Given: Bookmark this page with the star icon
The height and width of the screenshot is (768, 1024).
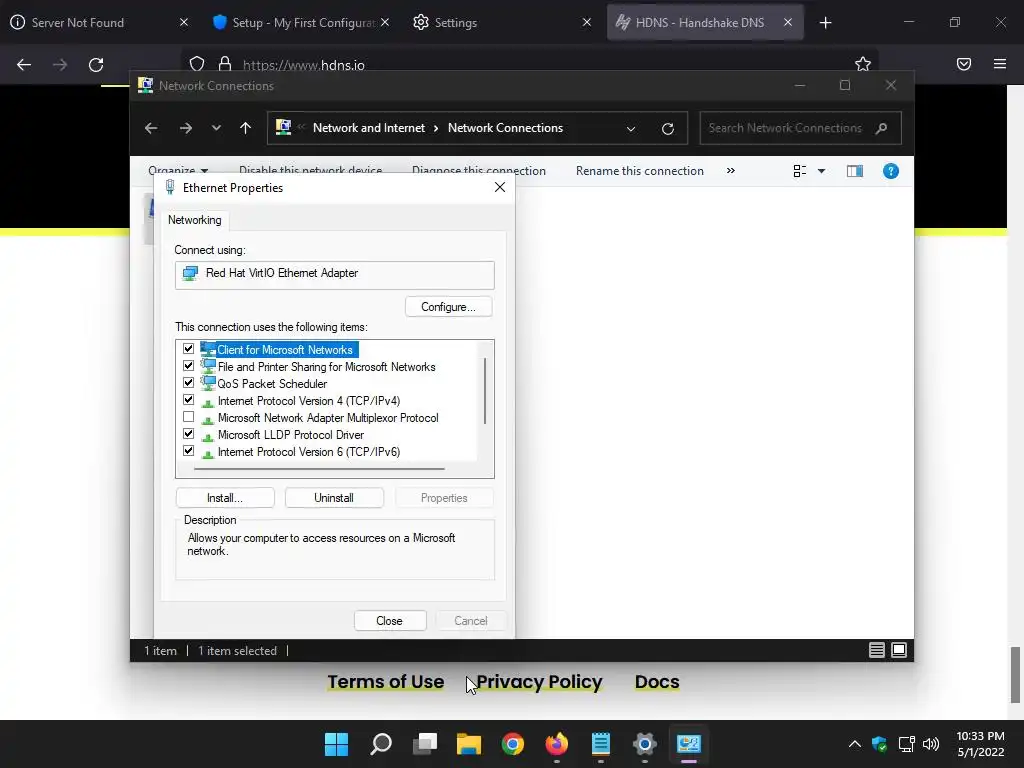Looking at the screenshot, I should point(863,64).
